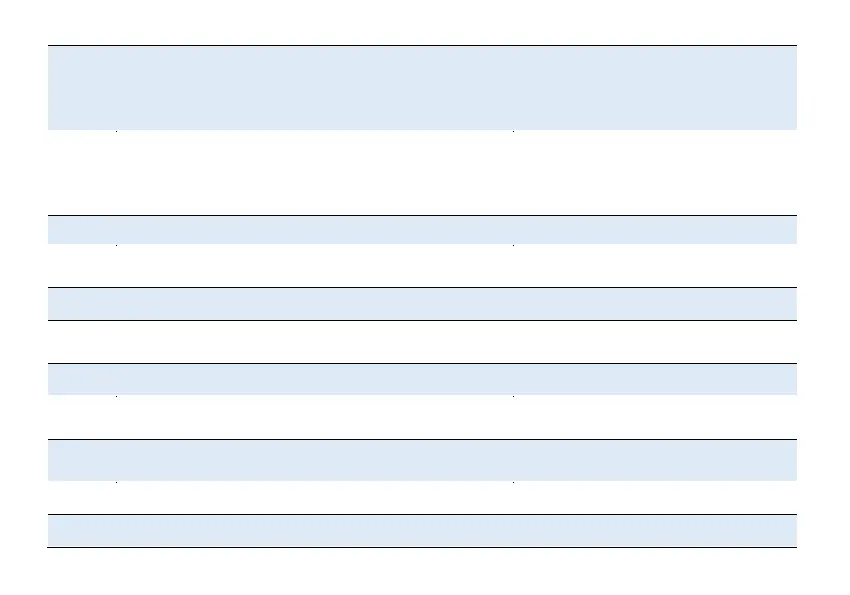This screenshot has height=595, width=850.
Task: Select the fifth row's right column cell
Action: tap(655, 303)
